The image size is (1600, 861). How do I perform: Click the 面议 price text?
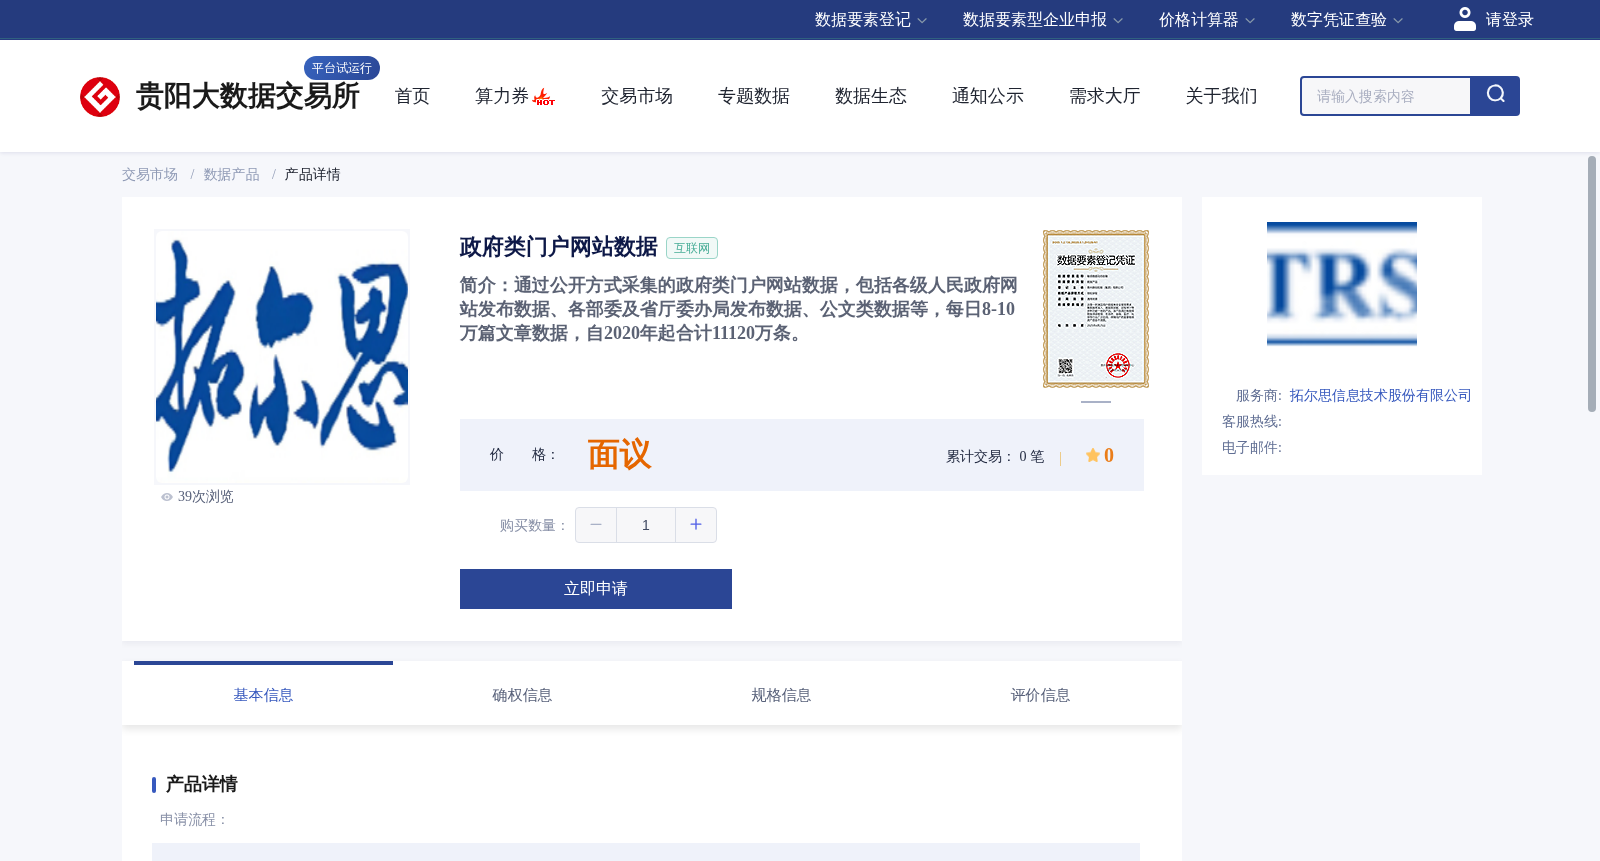(619, 455)
